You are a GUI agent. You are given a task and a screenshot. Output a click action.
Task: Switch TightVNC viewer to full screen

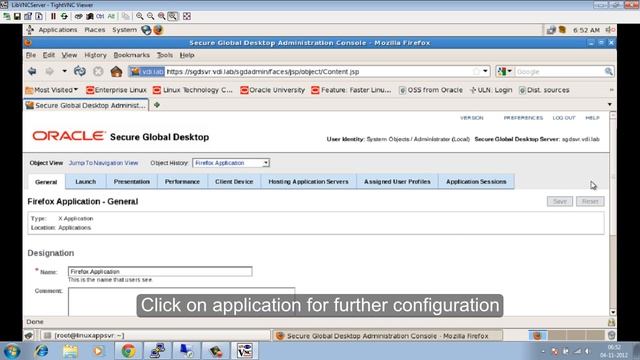coord(187,16)
